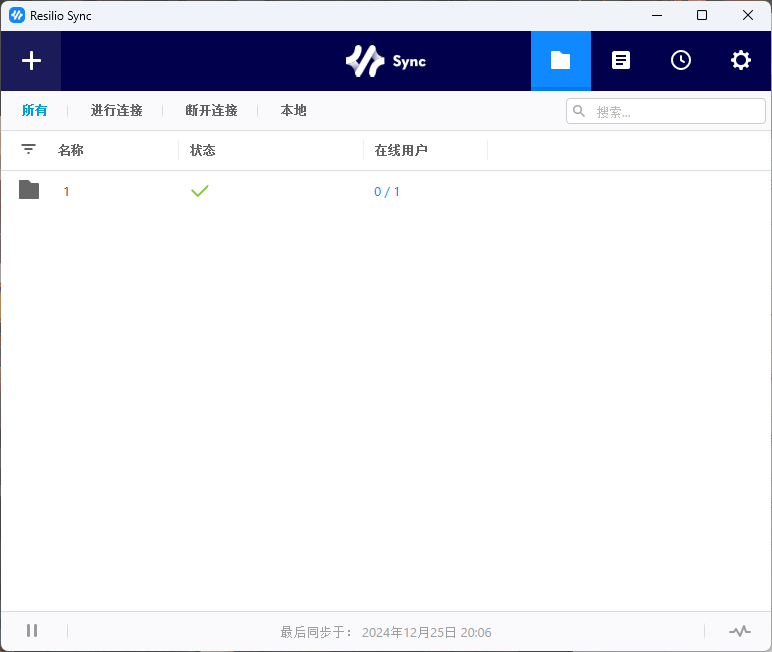Open the Folders view in top bar
The height and width of the screenshot is (652, 772).
[560, 61]
